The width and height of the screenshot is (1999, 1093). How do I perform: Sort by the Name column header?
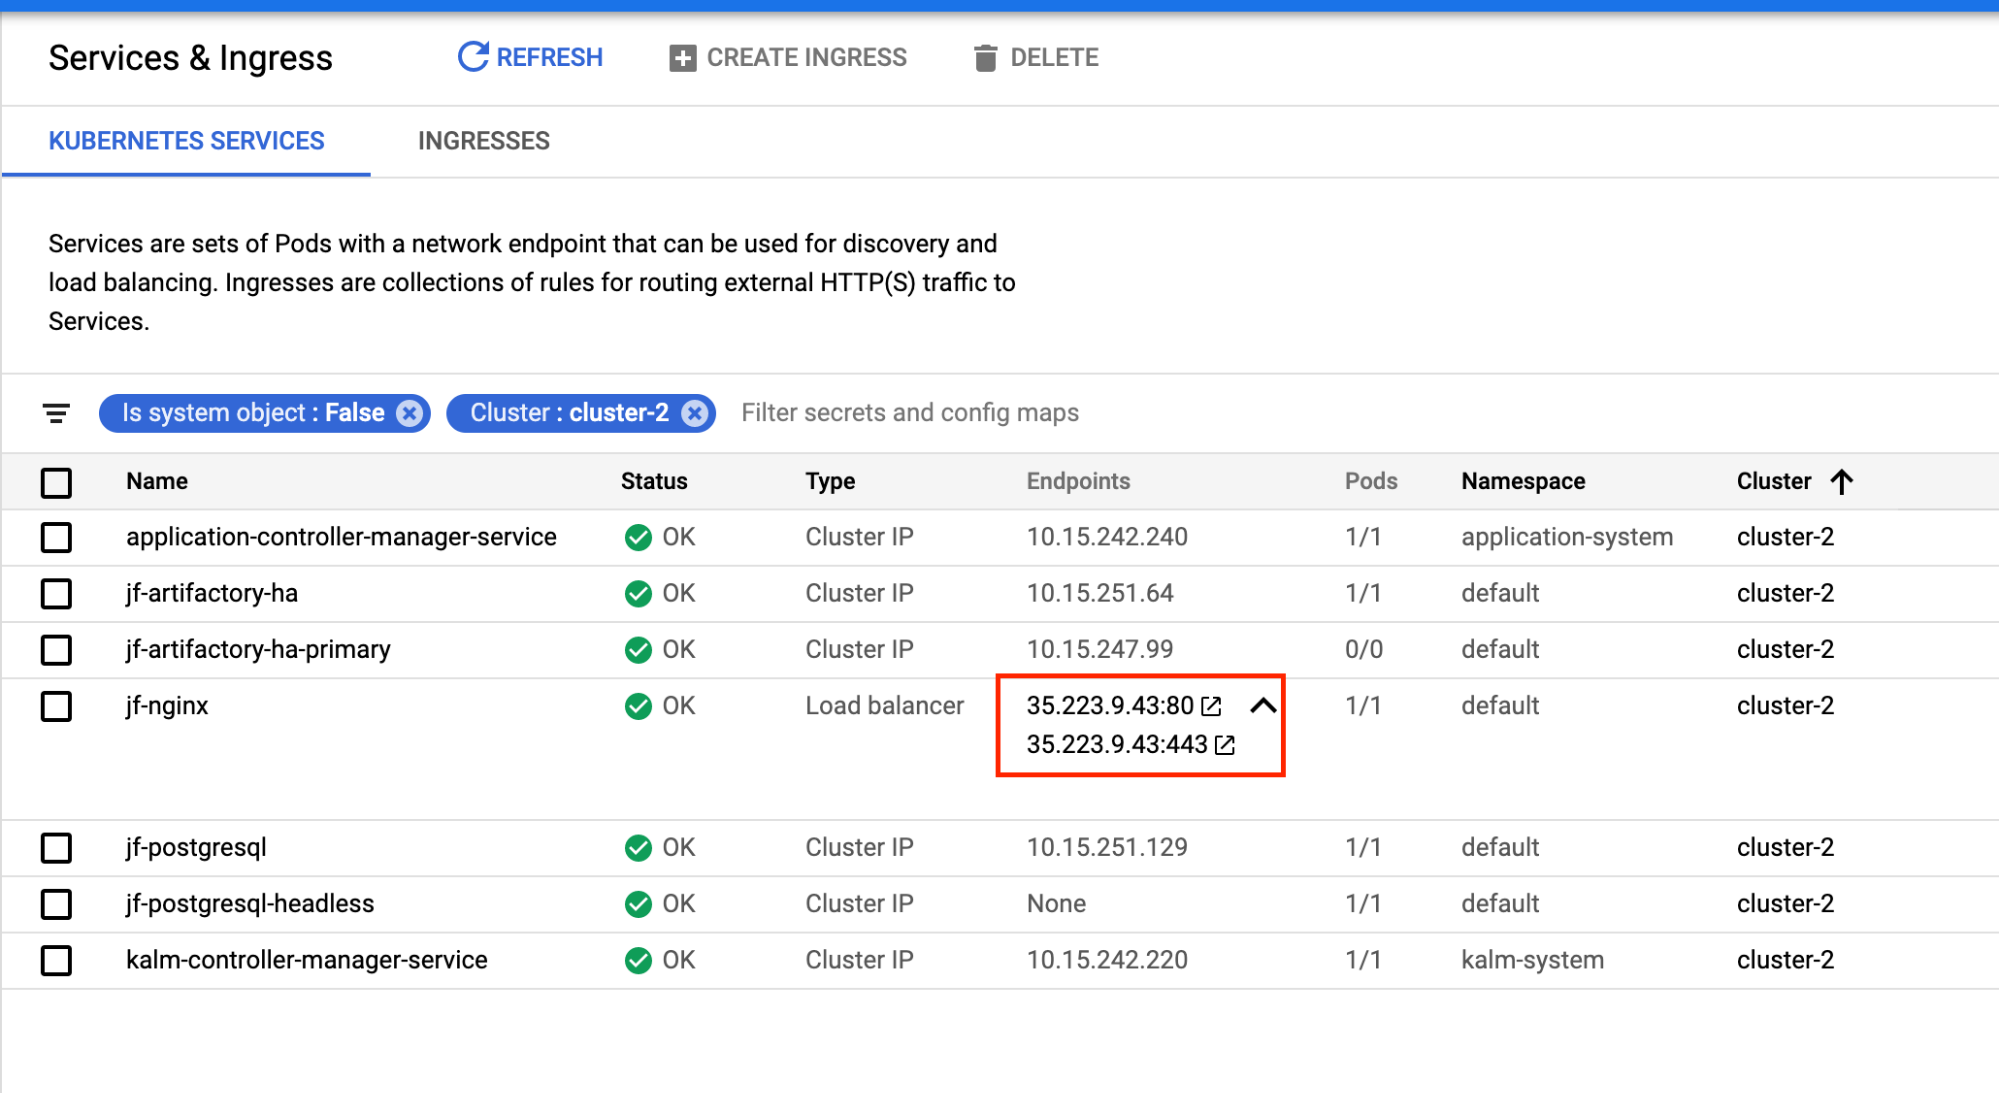click(x=157, y=481)
